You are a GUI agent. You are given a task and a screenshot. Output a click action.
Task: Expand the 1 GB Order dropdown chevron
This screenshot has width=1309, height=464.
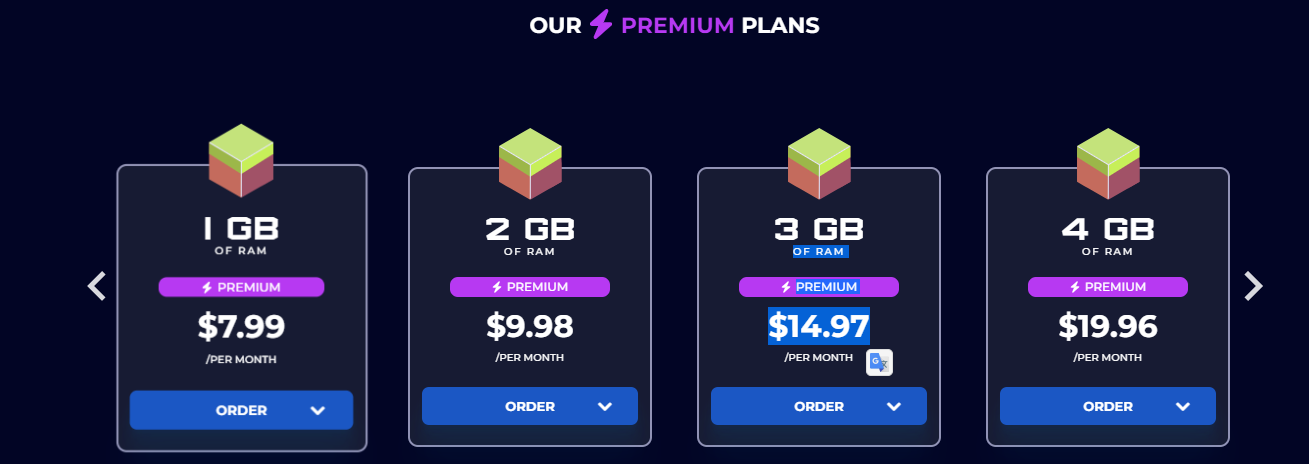tap(318, 410)
